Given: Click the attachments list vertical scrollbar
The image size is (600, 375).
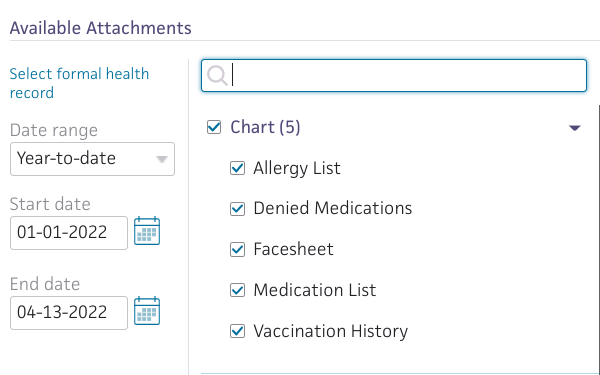Looking at the screenshot, I should coord(599,237).
